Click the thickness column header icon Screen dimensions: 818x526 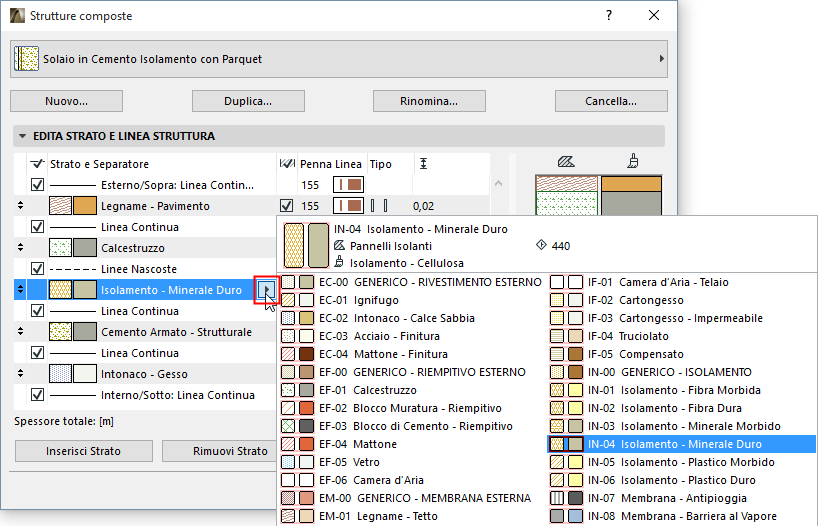coord(423,164)
